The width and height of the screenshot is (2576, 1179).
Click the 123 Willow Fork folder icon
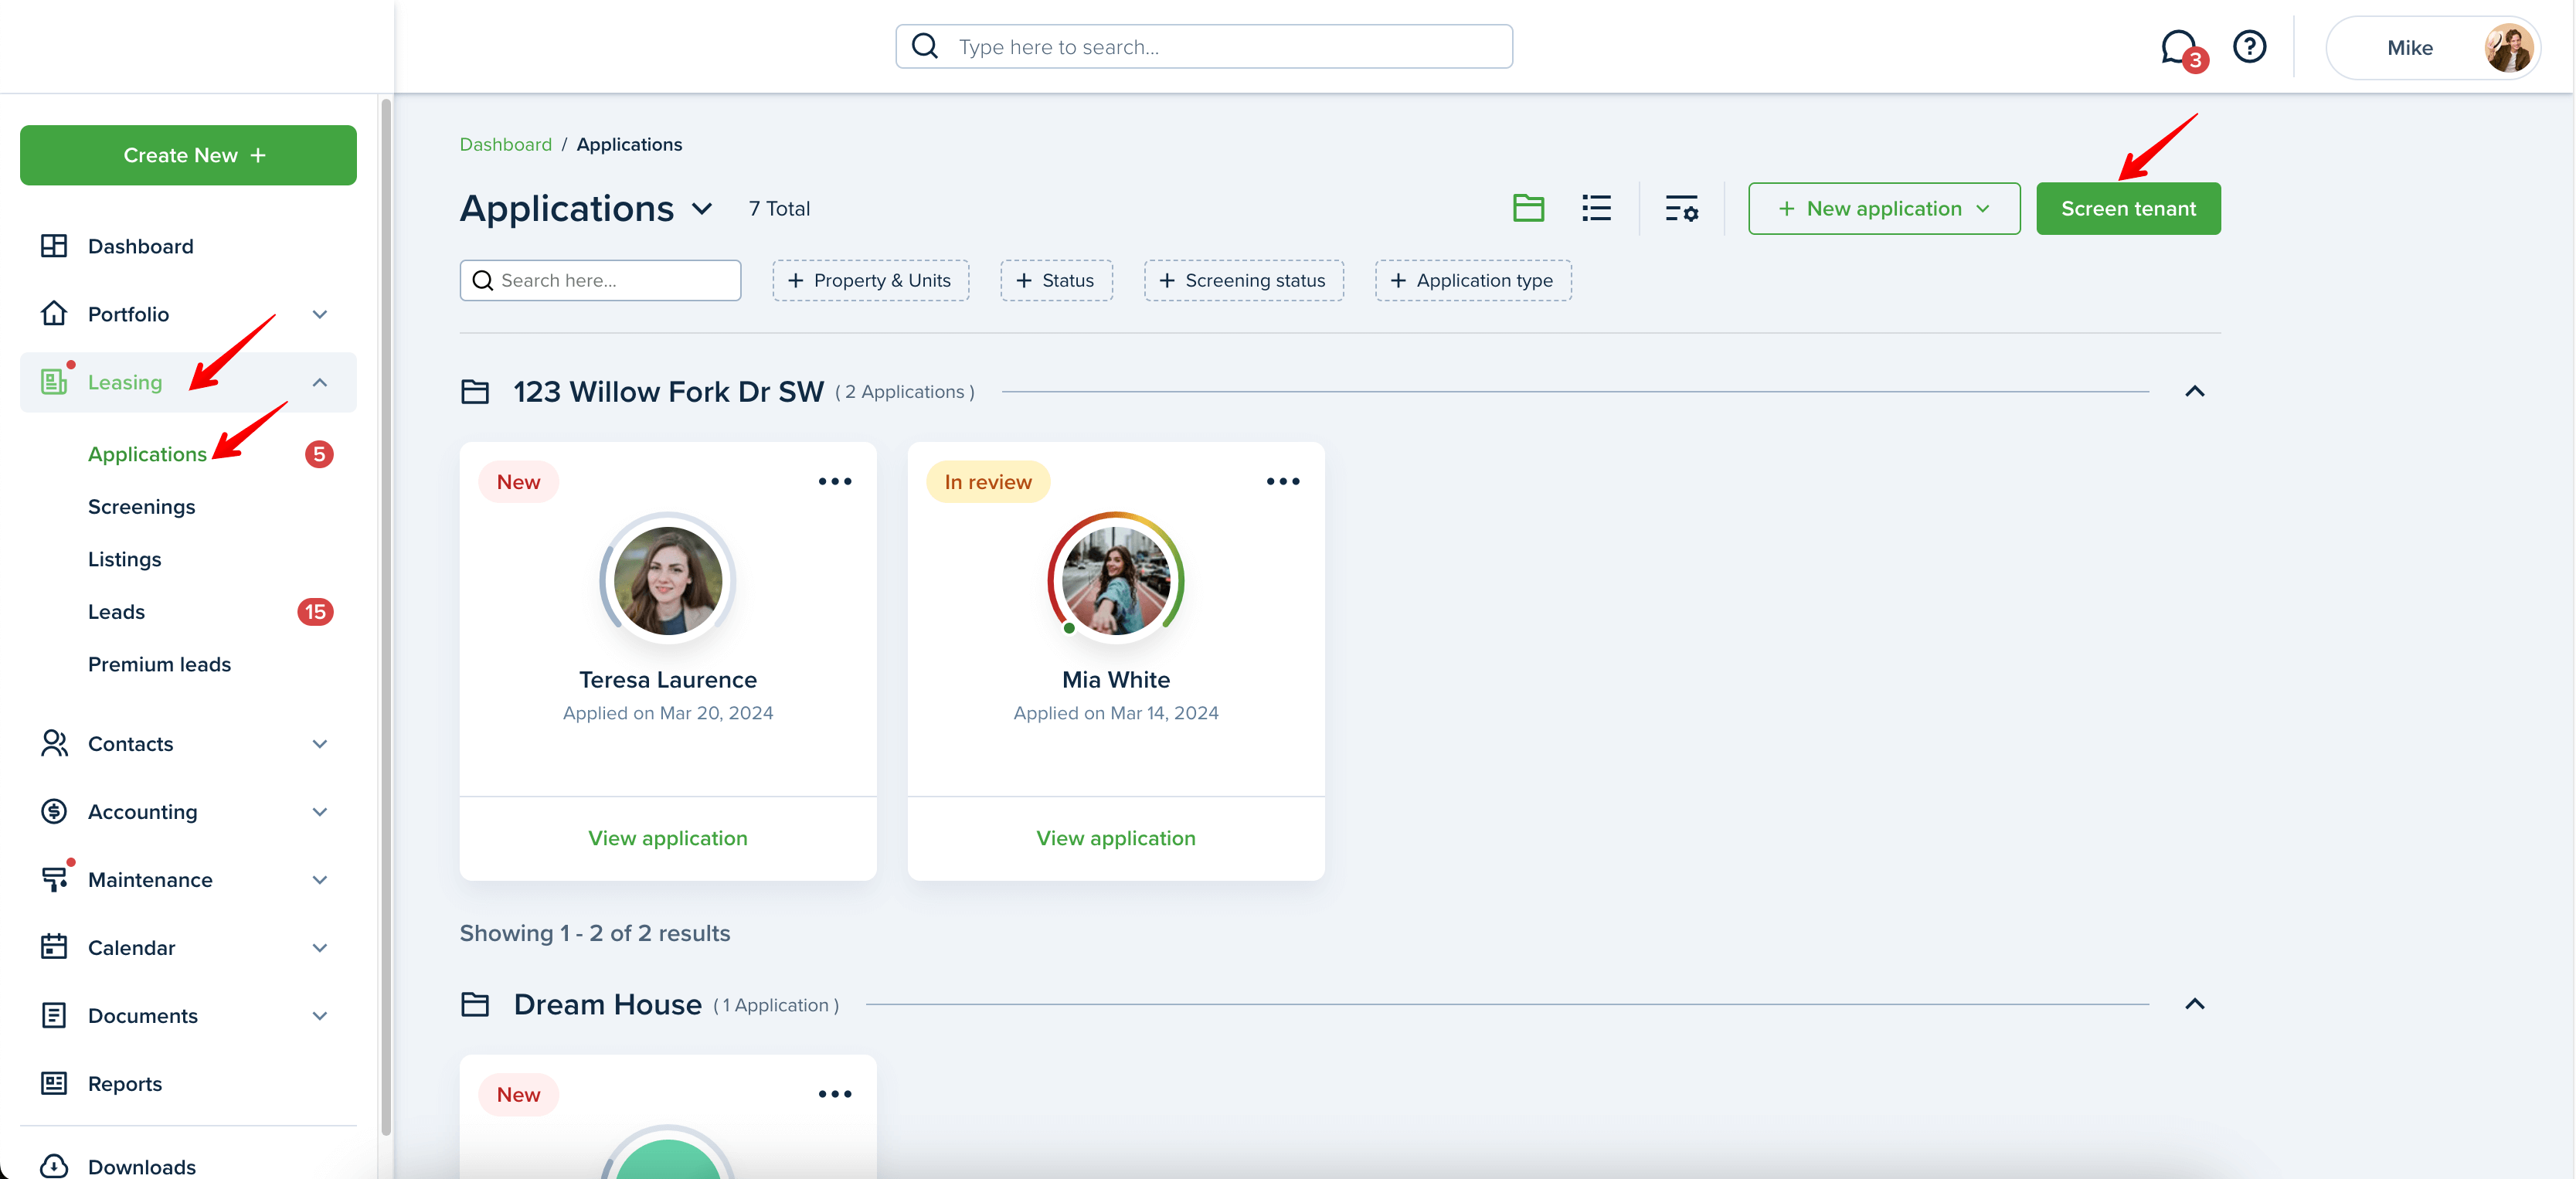click(x=475, y=392)
